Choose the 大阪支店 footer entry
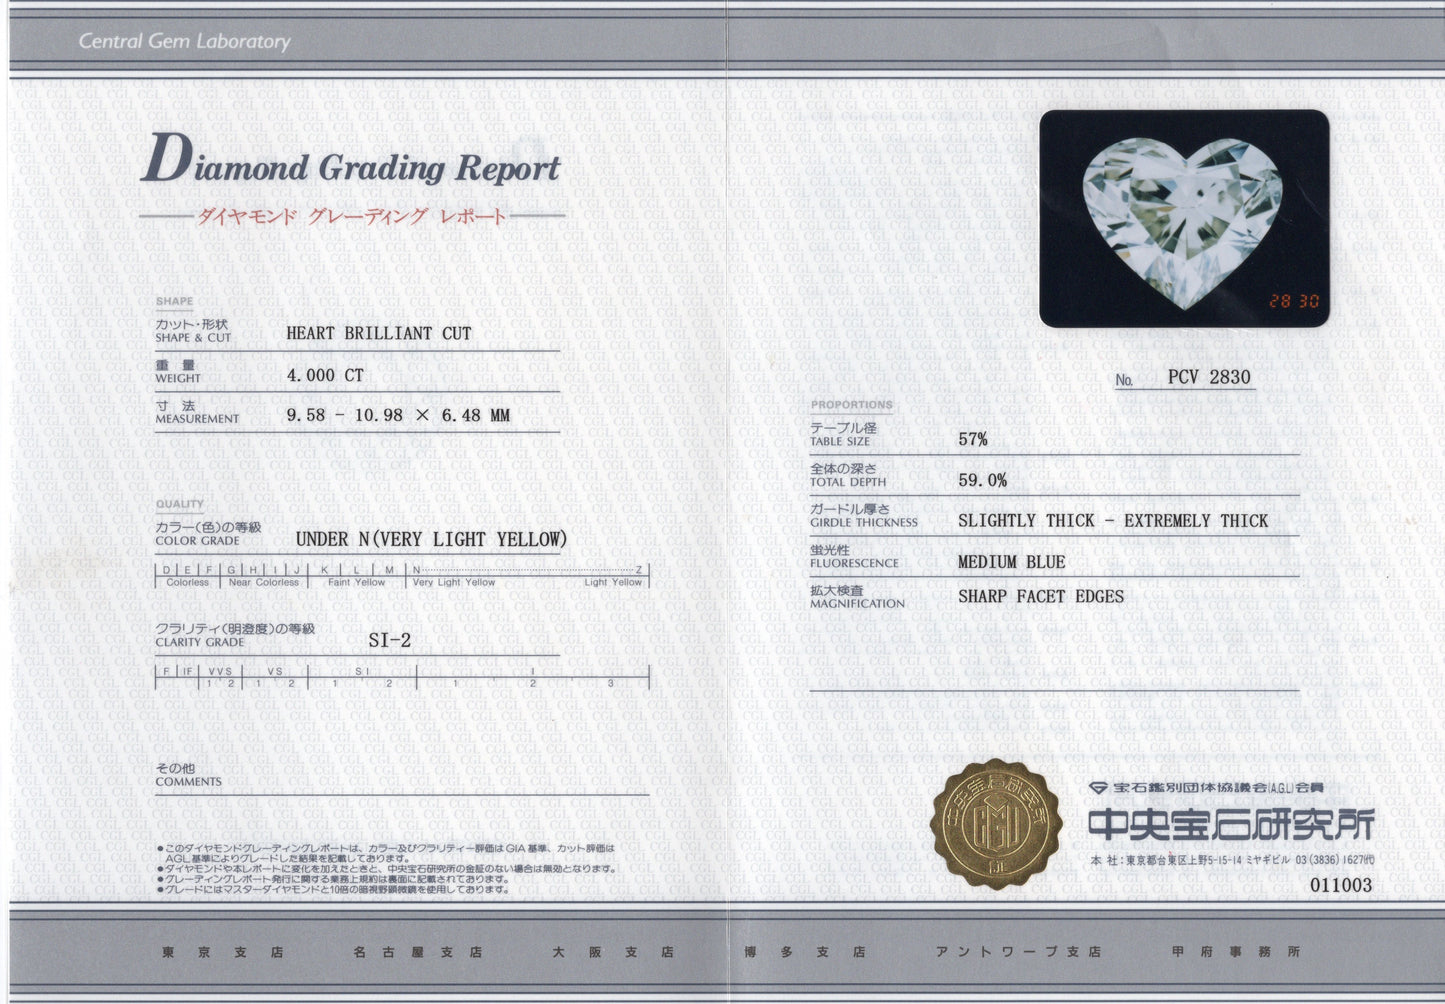The height and width of the screenshot is (1004, 1445). 613,952
